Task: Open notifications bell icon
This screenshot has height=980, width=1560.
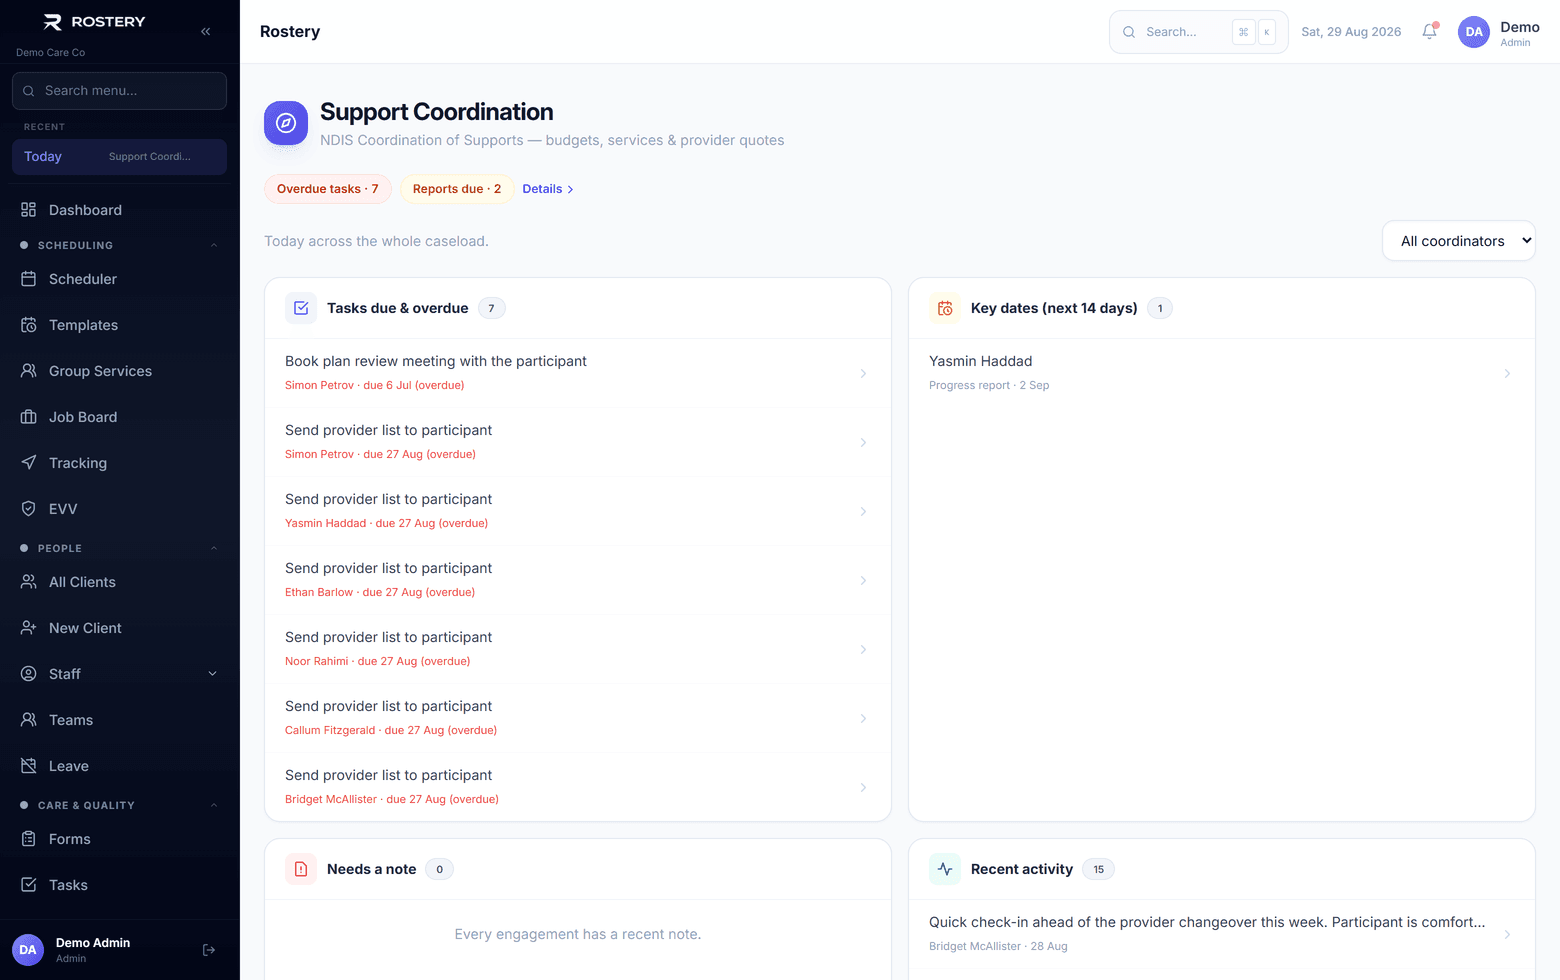Action: pyautogui.click(x=1430, y=31)
